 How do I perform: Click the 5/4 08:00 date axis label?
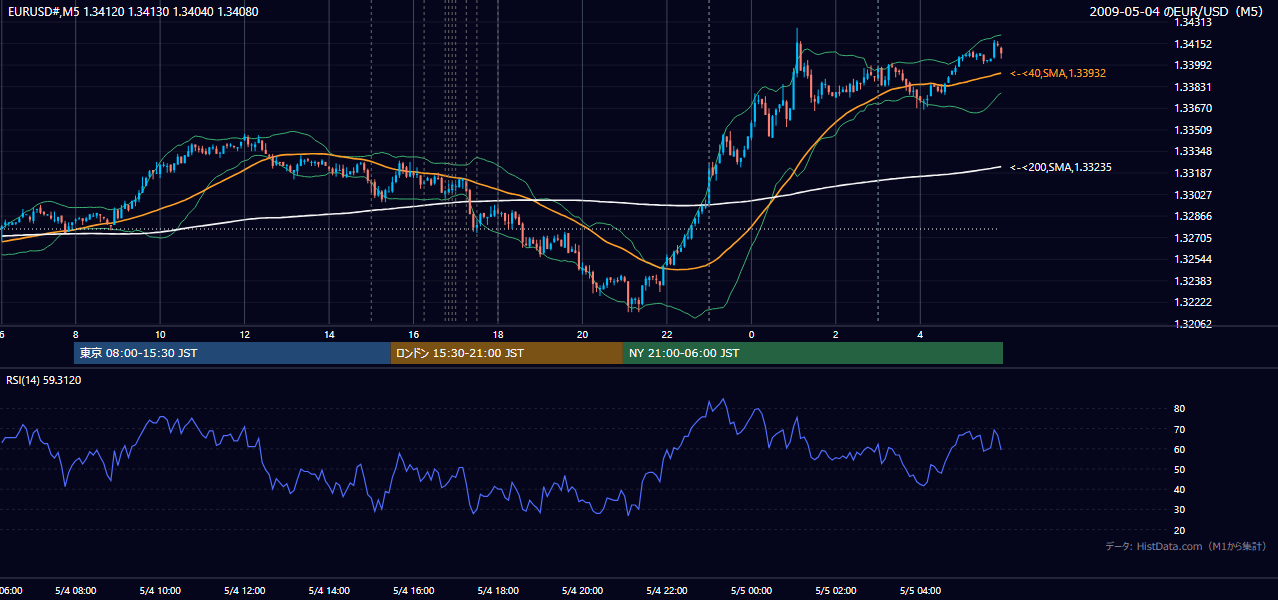point(76,590)
